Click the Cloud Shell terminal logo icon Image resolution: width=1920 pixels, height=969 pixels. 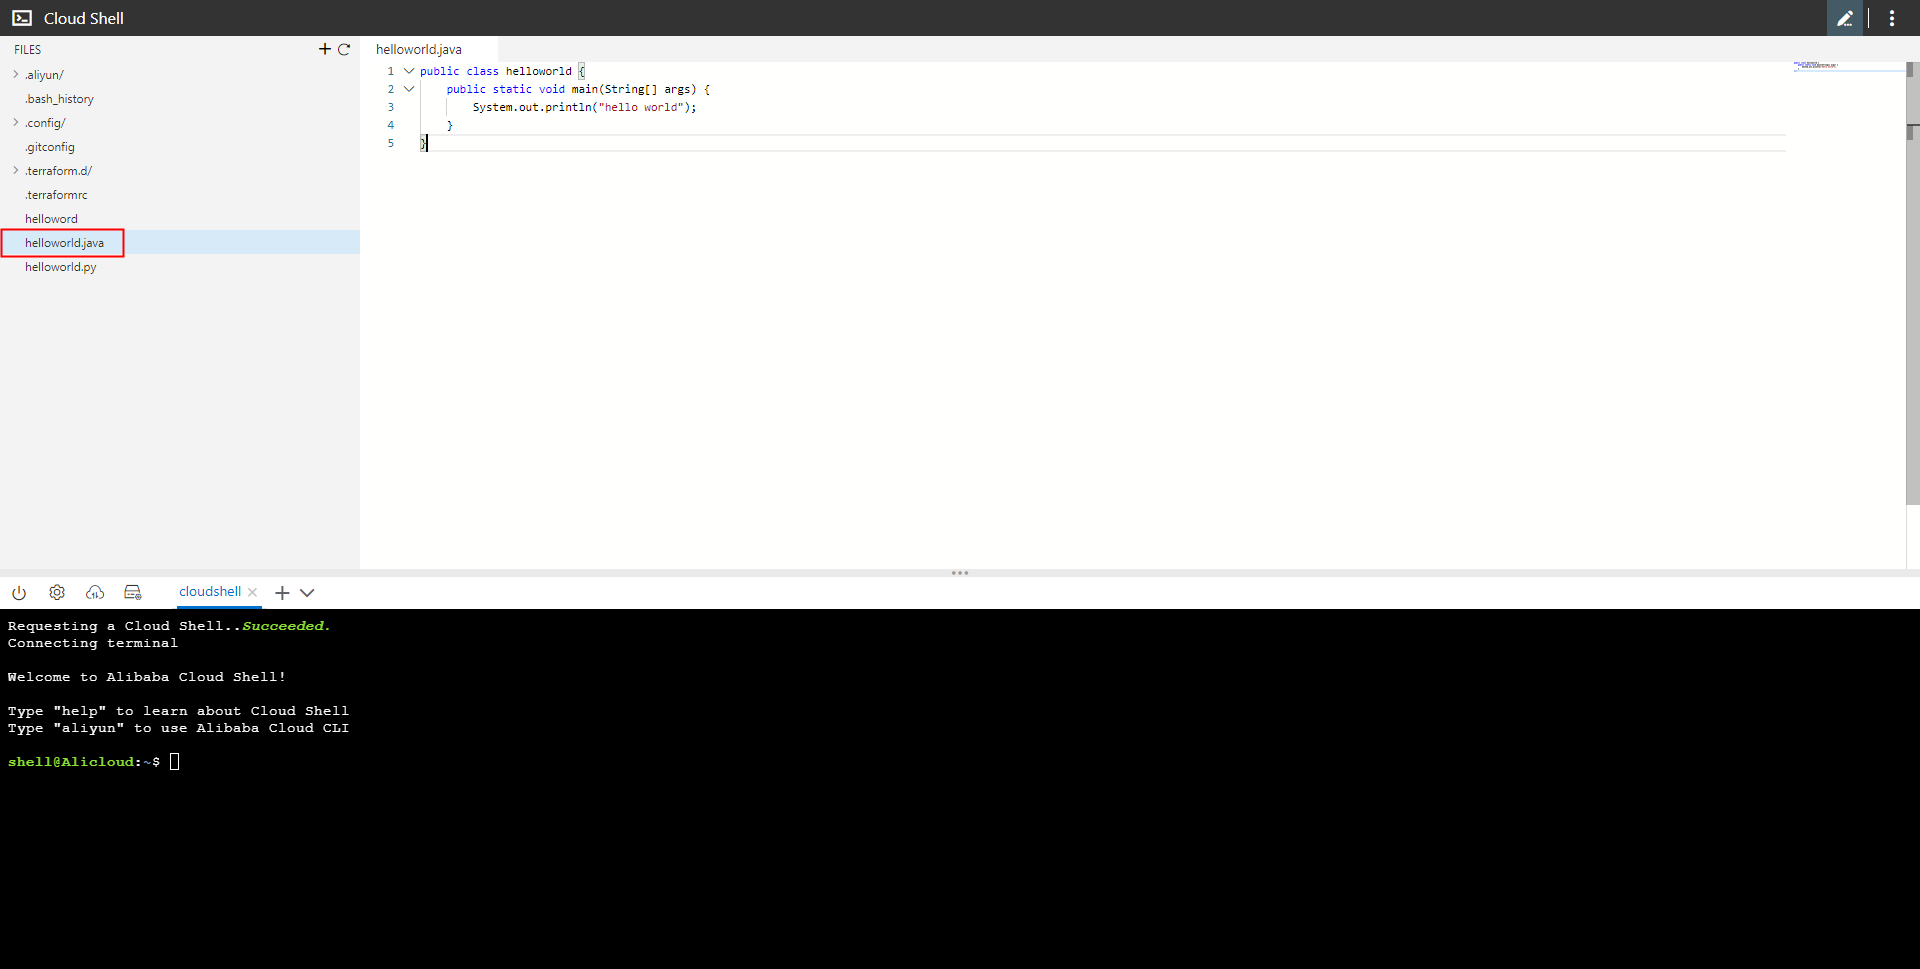[x=22, y=18]
